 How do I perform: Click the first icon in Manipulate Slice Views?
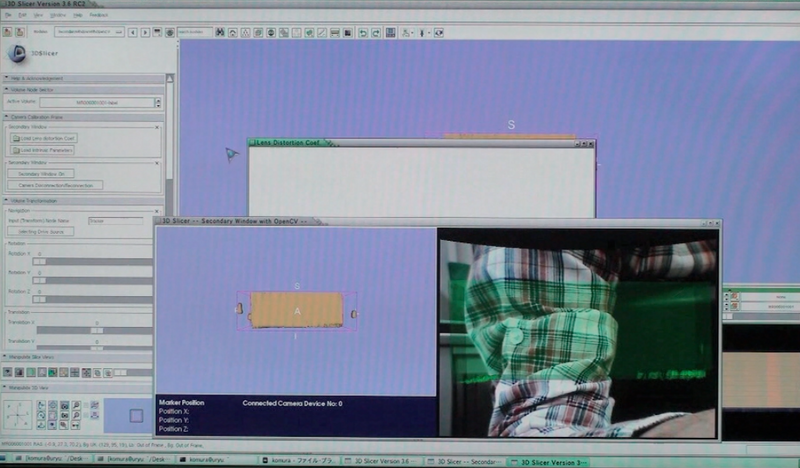coord(7,373)
